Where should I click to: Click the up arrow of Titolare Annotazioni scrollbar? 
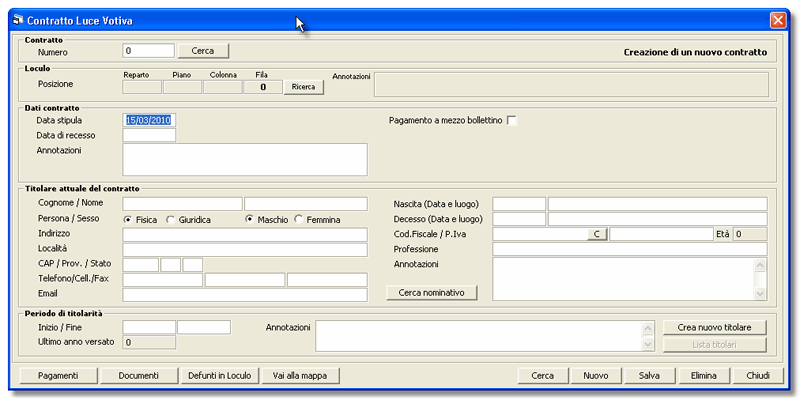coord(760,265)
